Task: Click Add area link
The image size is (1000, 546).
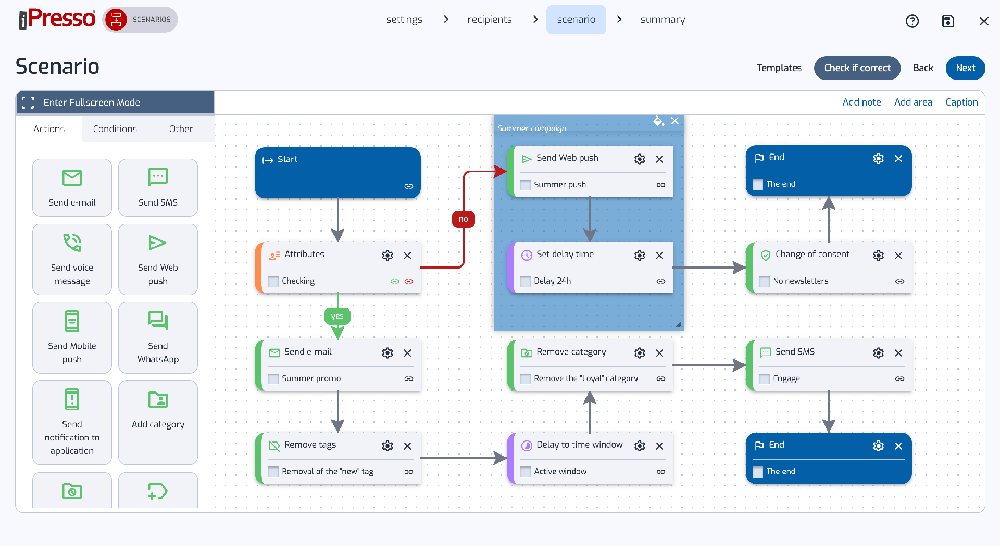Action: coord(913,102)
